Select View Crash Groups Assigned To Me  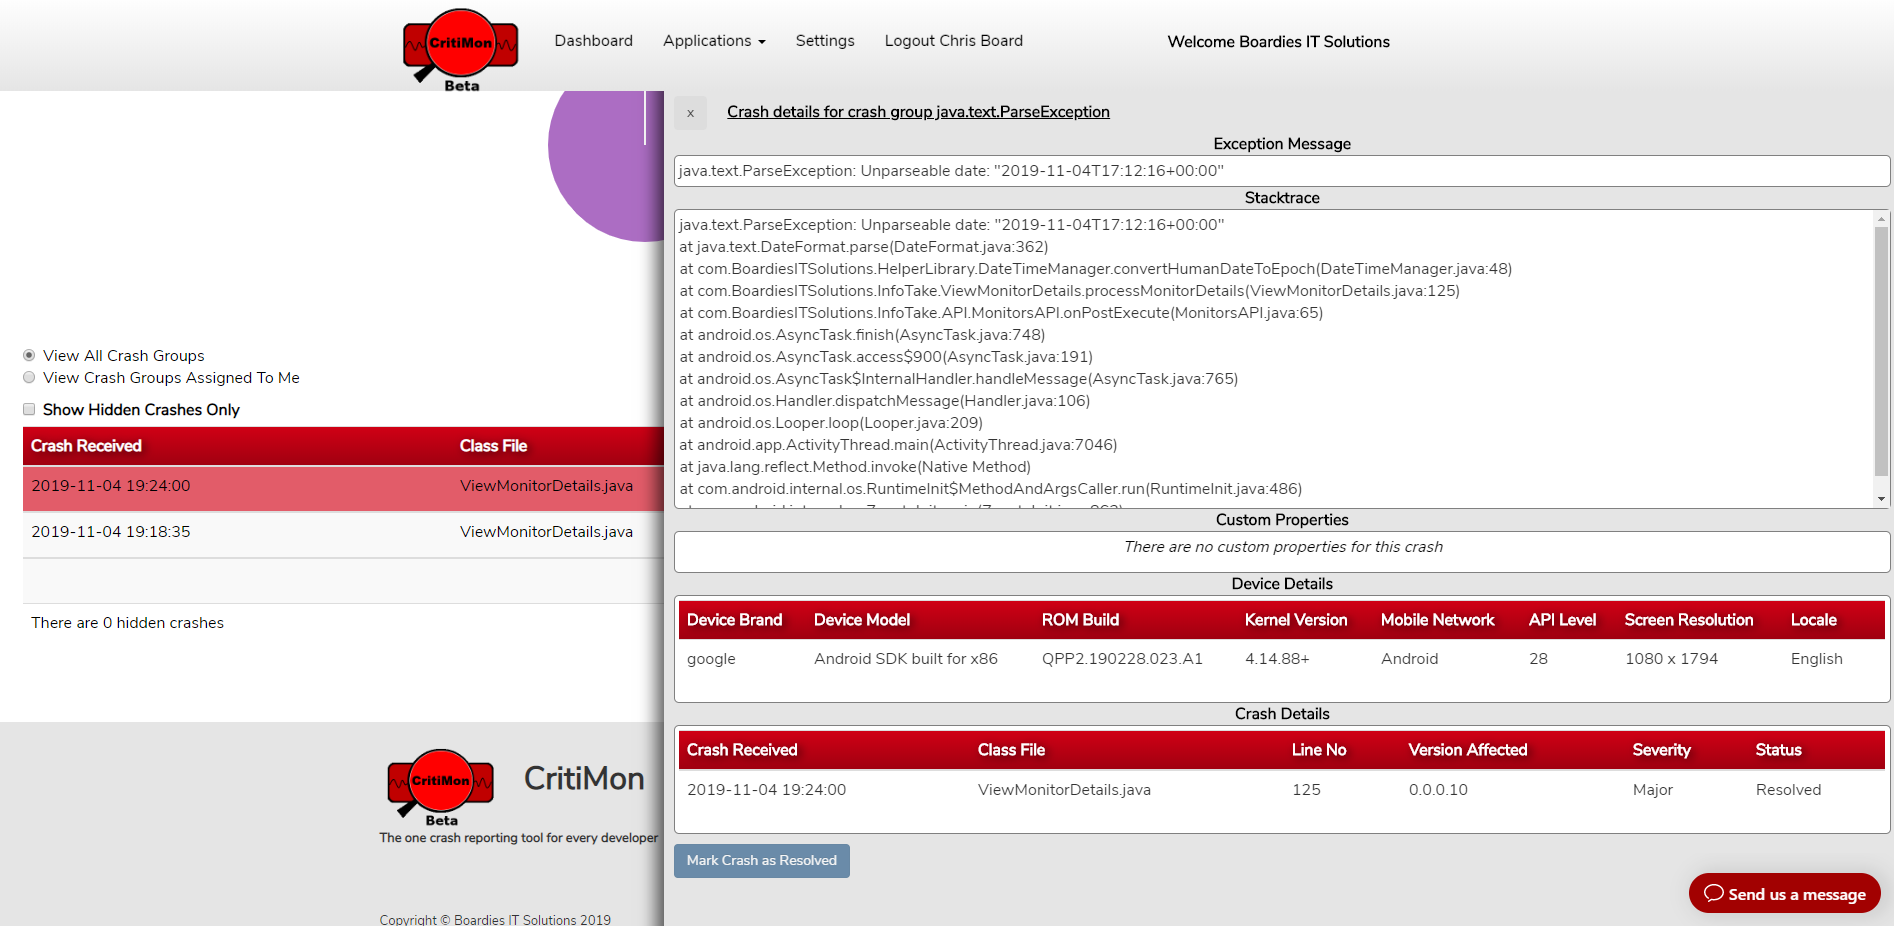click(x=29, y=377)
